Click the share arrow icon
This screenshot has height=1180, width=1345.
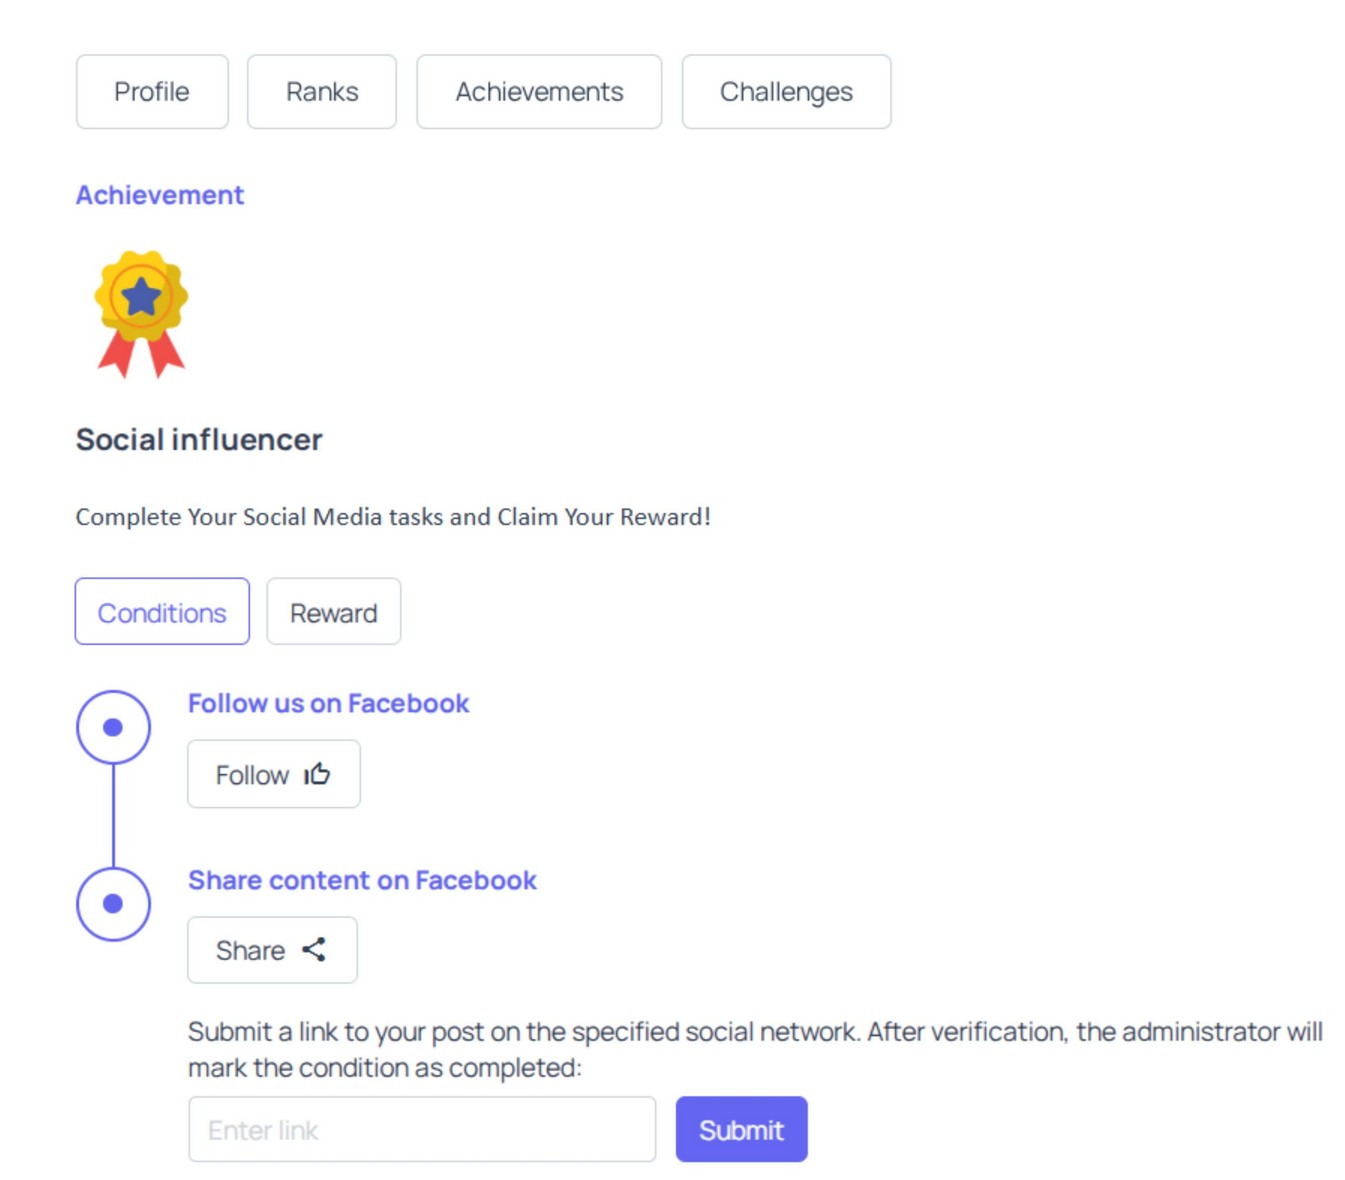(314, 950)
